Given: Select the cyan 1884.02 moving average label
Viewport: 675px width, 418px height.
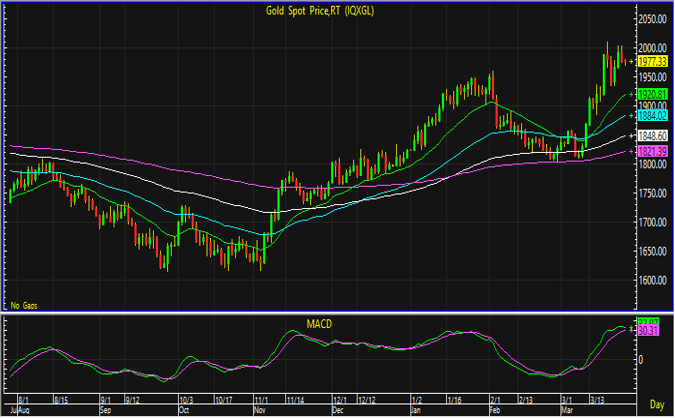Looking at the screenshot, I should [653, 116].
